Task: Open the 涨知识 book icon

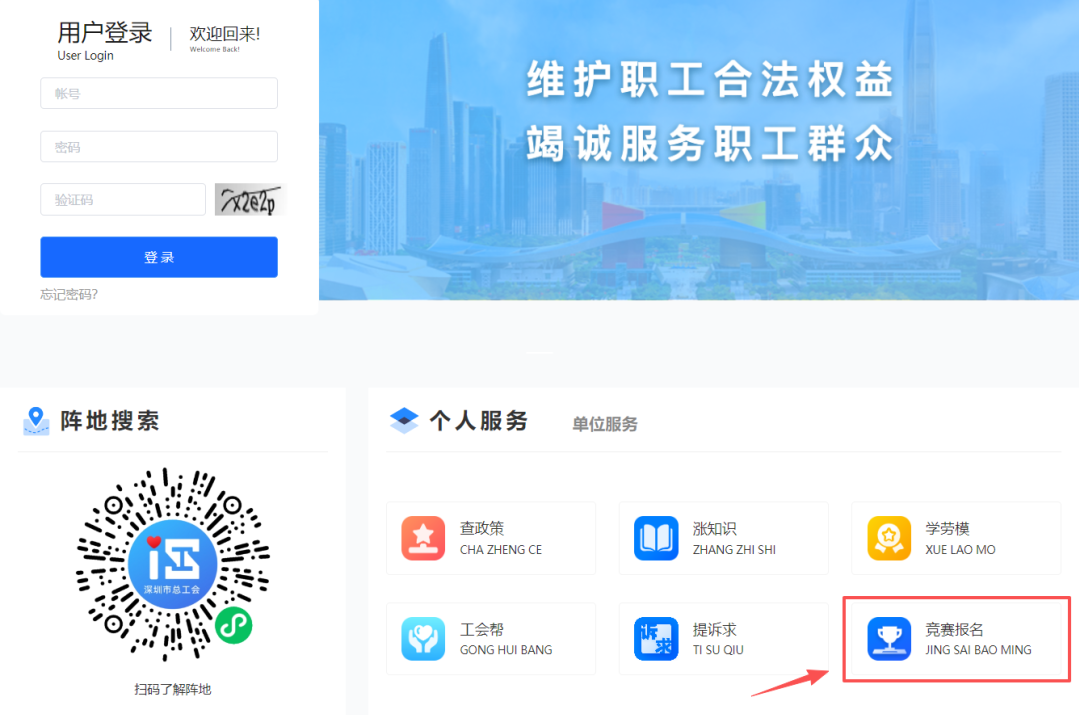Action: click(656, 538)
